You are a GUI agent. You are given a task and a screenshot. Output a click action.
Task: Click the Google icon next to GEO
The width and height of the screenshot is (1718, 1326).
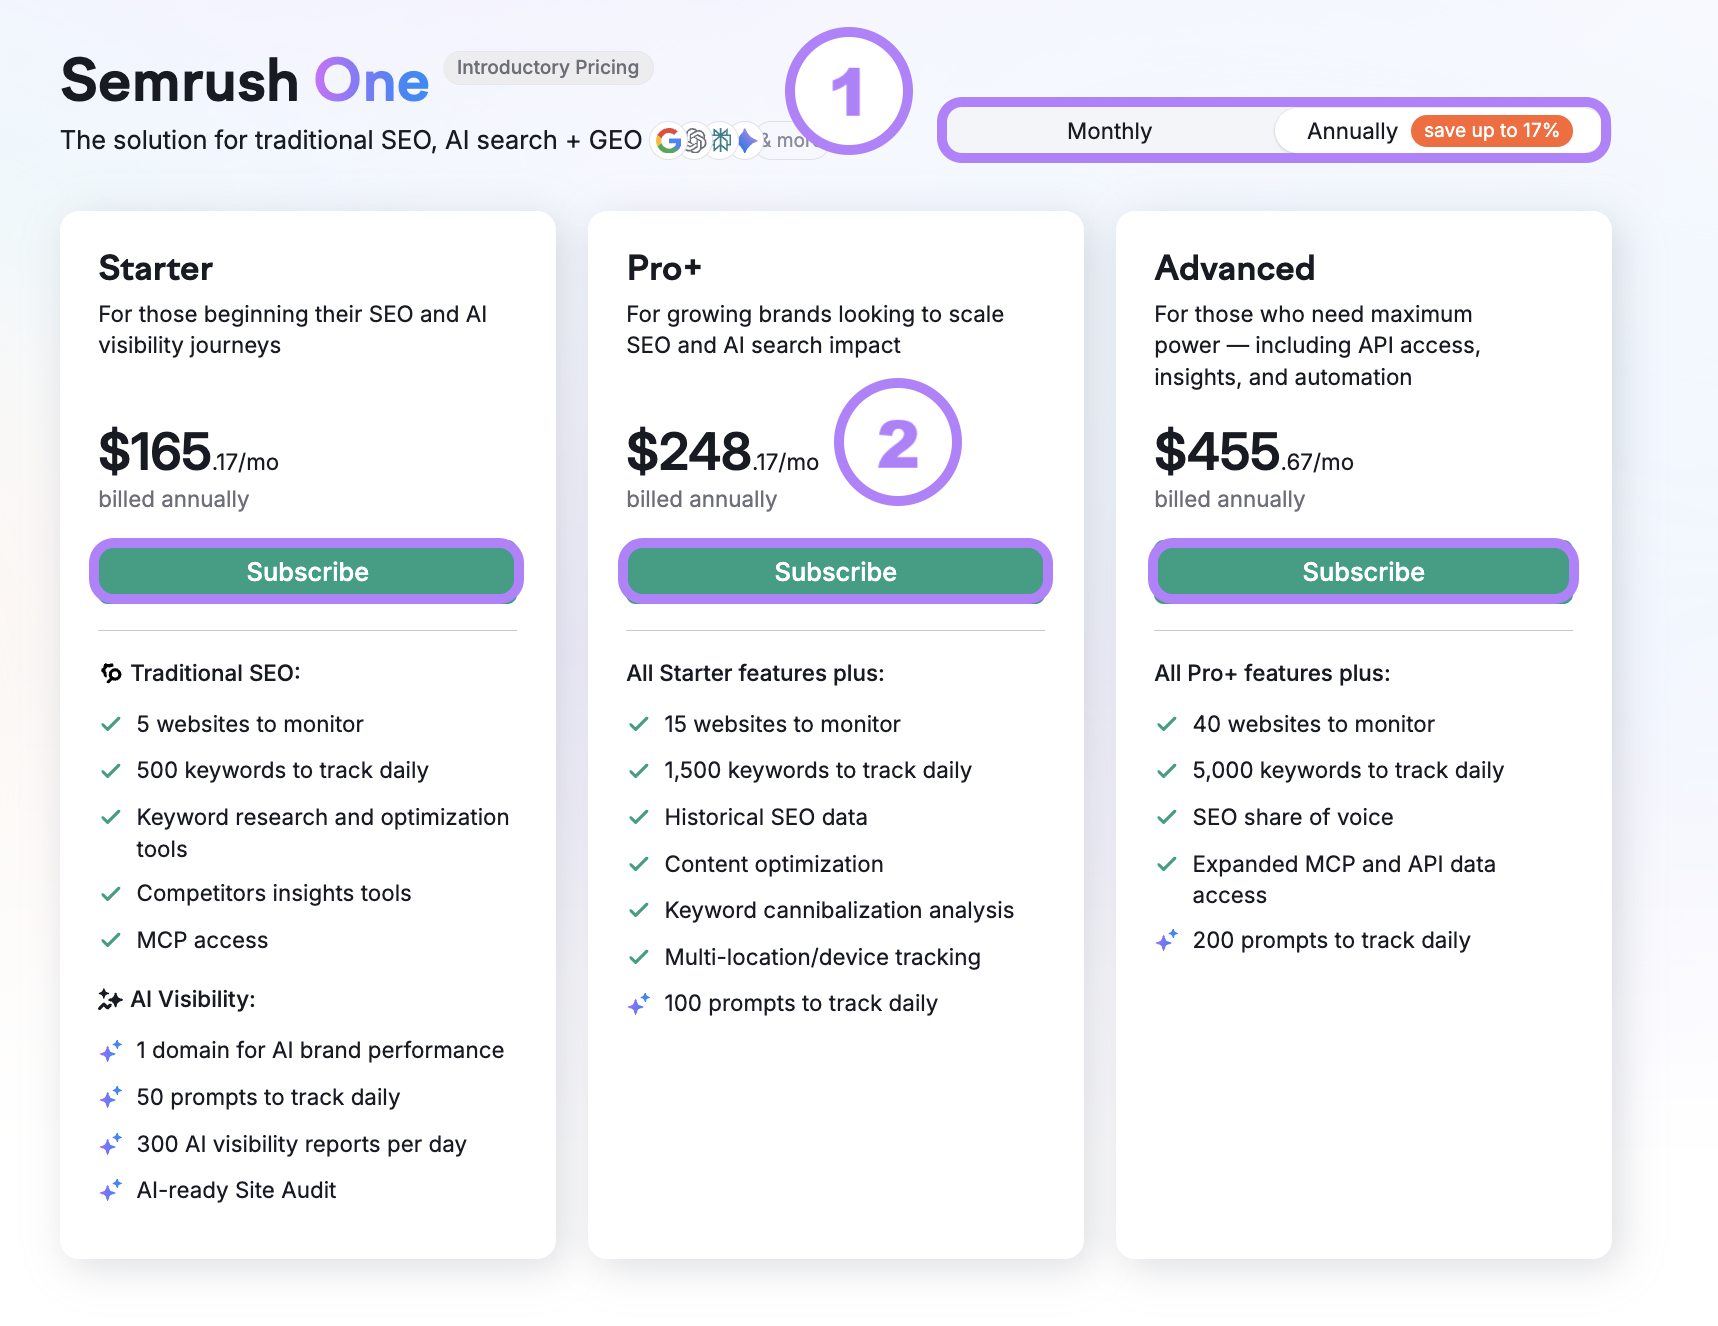point(668,140)
